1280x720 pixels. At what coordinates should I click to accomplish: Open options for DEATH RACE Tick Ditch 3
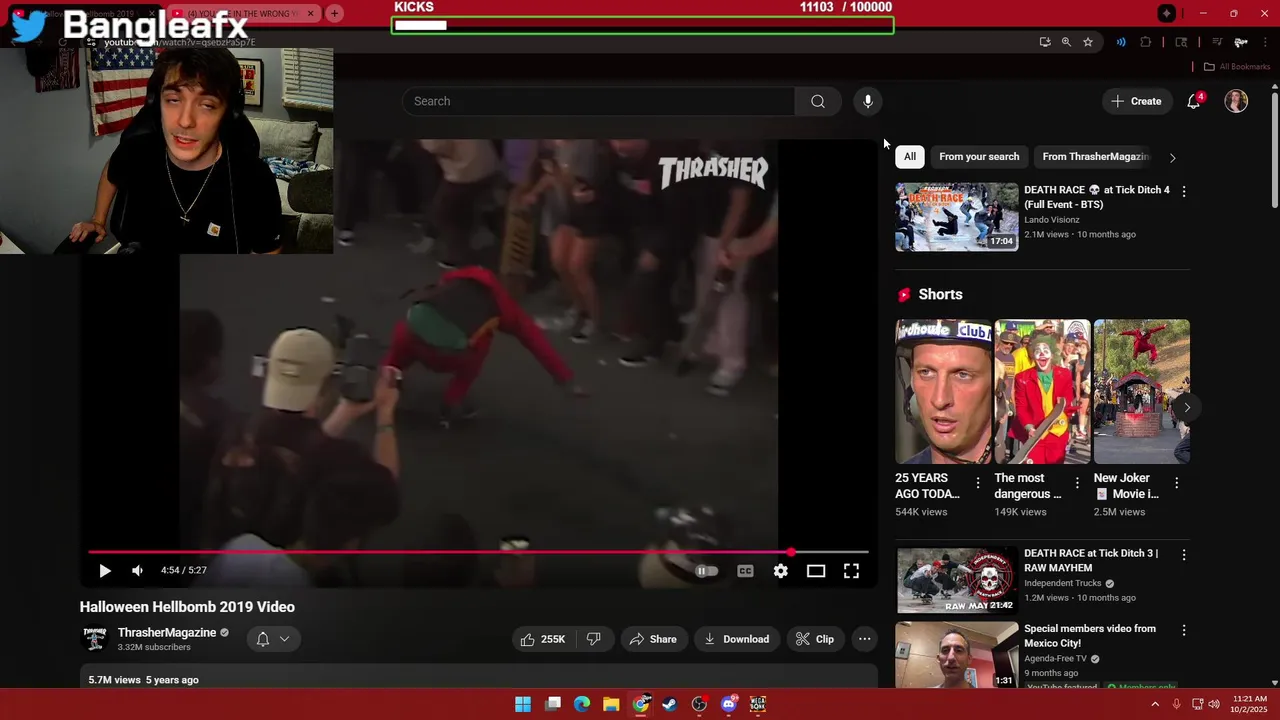(1184, 554)
